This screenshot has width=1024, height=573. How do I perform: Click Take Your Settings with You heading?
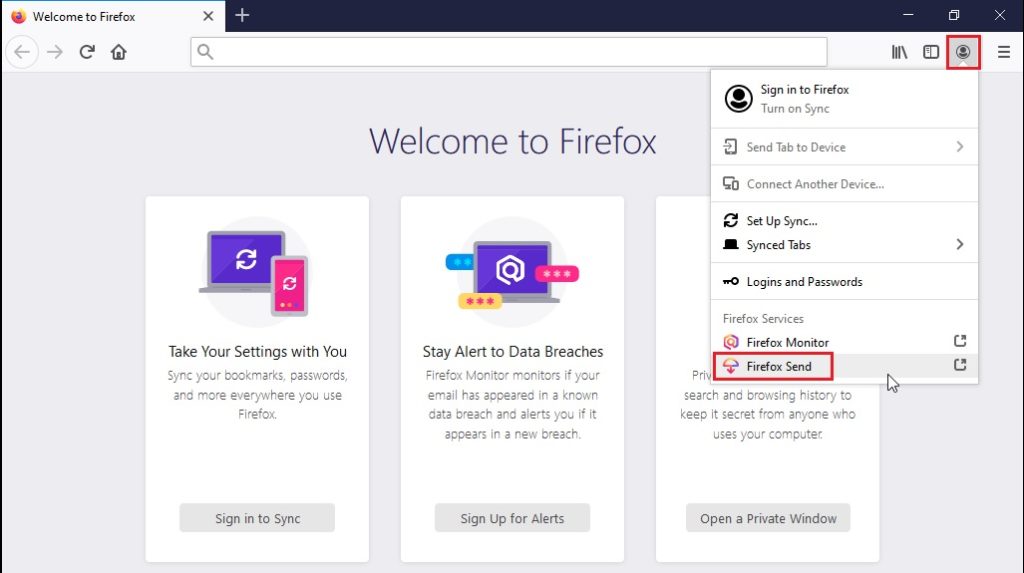click(x=257, y=352)
